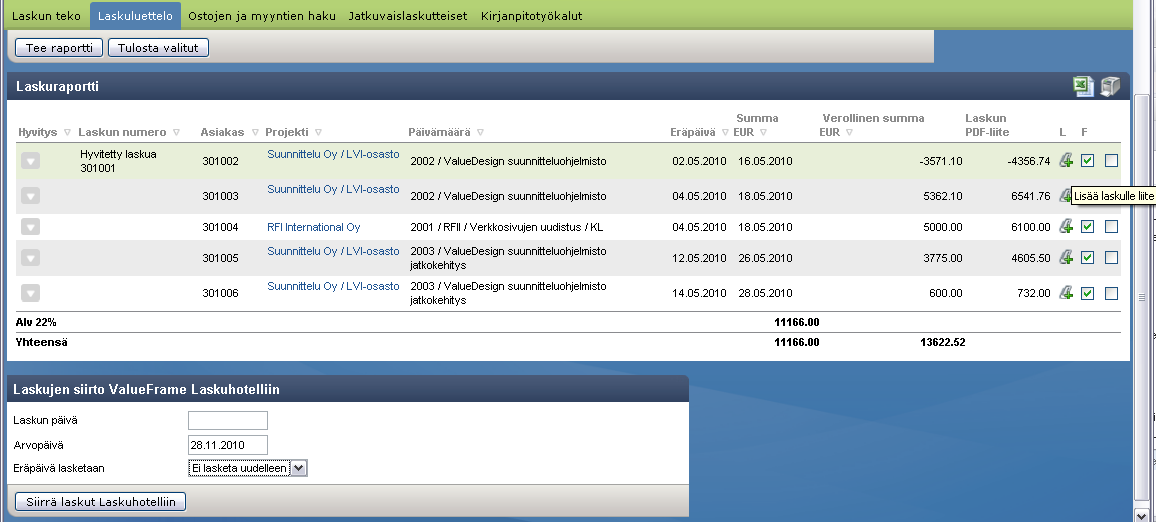Tick the empty checkbox on row 301002
This screenshot has width=1156, height=522.
pos(1112,161)
